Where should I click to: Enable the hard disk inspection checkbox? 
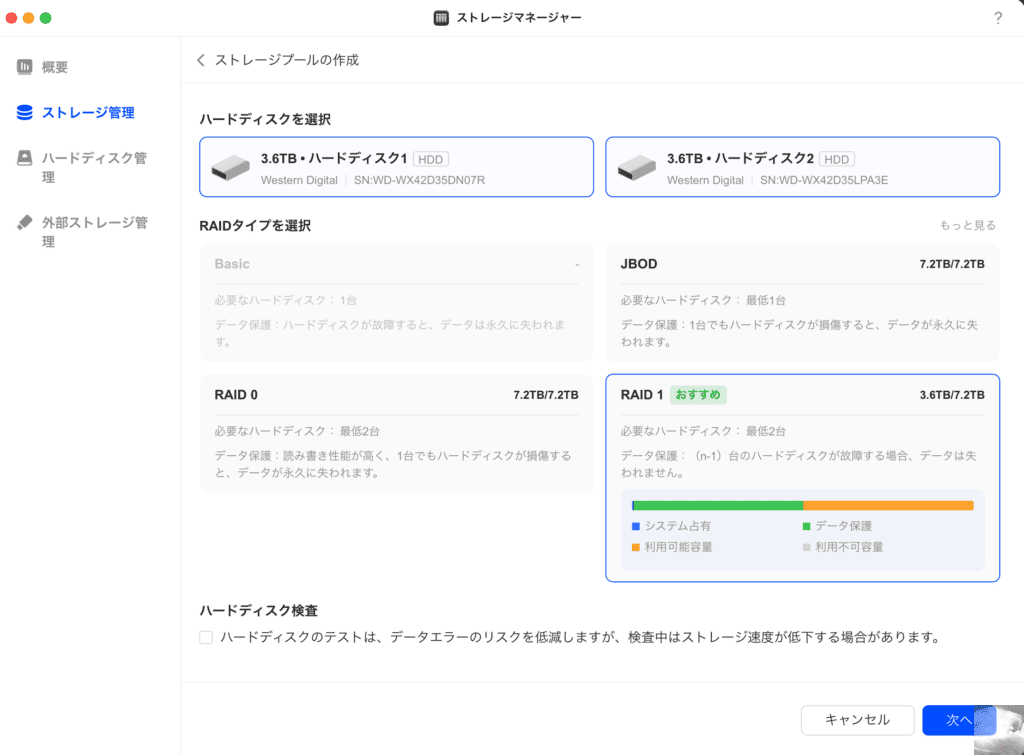coord(206,637)
